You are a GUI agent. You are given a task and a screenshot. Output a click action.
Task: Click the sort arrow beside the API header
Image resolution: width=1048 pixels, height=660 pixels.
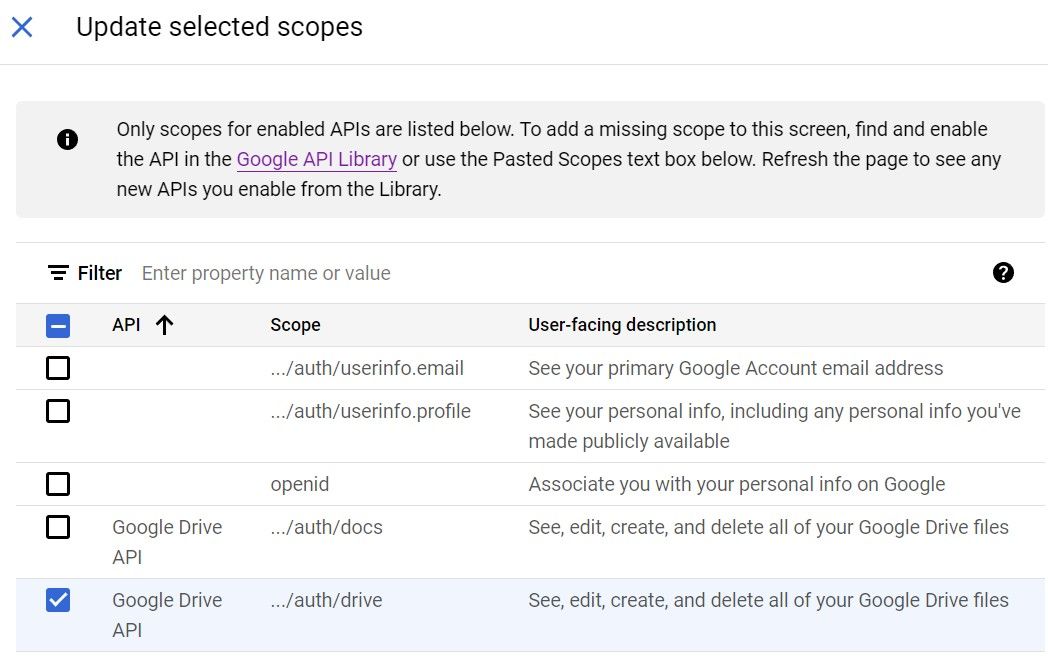162,324
